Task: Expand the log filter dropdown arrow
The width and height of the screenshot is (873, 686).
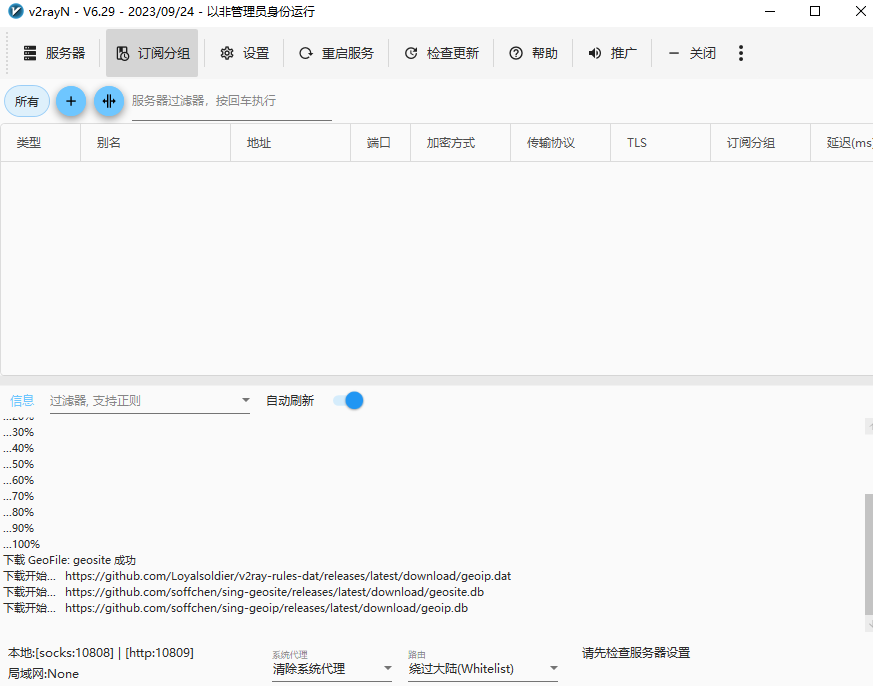Action: coord(245,400)
